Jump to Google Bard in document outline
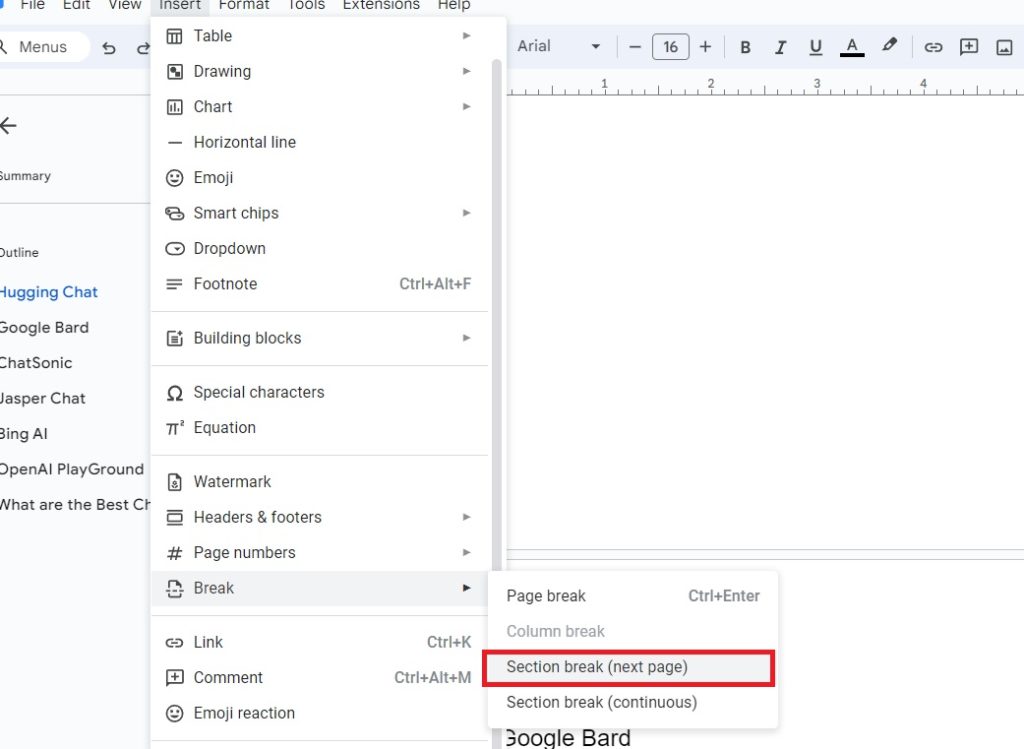This screenshot has width=1024, height=749. [45, 327]
